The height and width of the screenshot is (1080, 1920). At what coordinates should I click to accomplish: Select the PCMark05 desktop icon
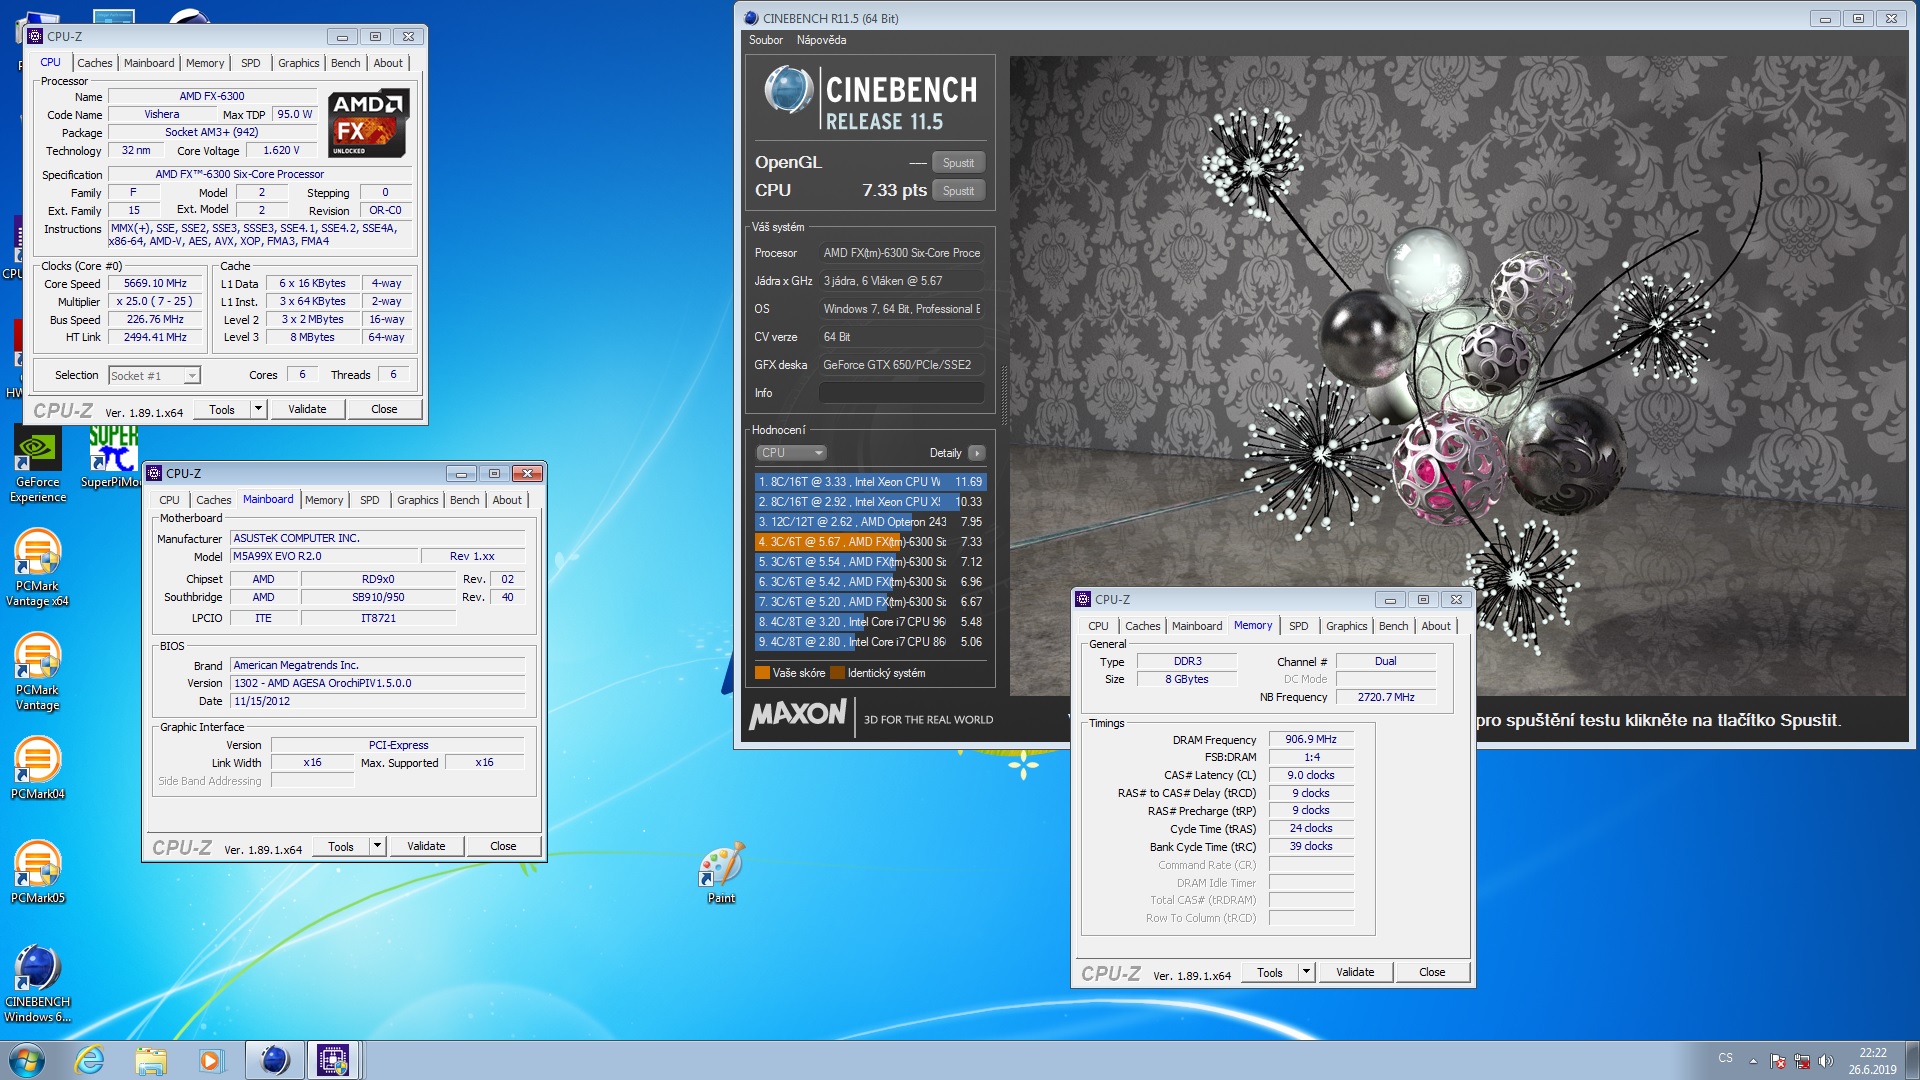[x=37, y=873]
